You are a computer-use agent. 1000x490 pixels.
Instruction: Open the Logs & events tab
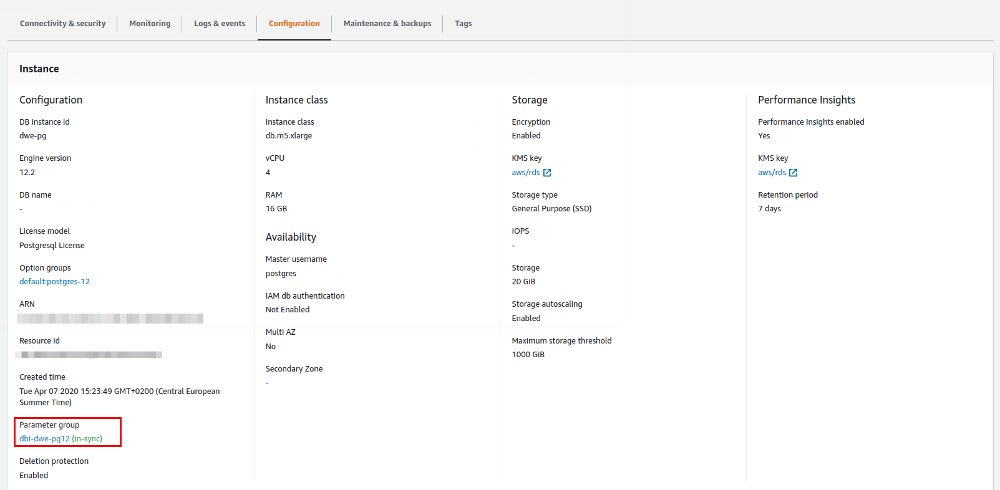tap(219, 24)
